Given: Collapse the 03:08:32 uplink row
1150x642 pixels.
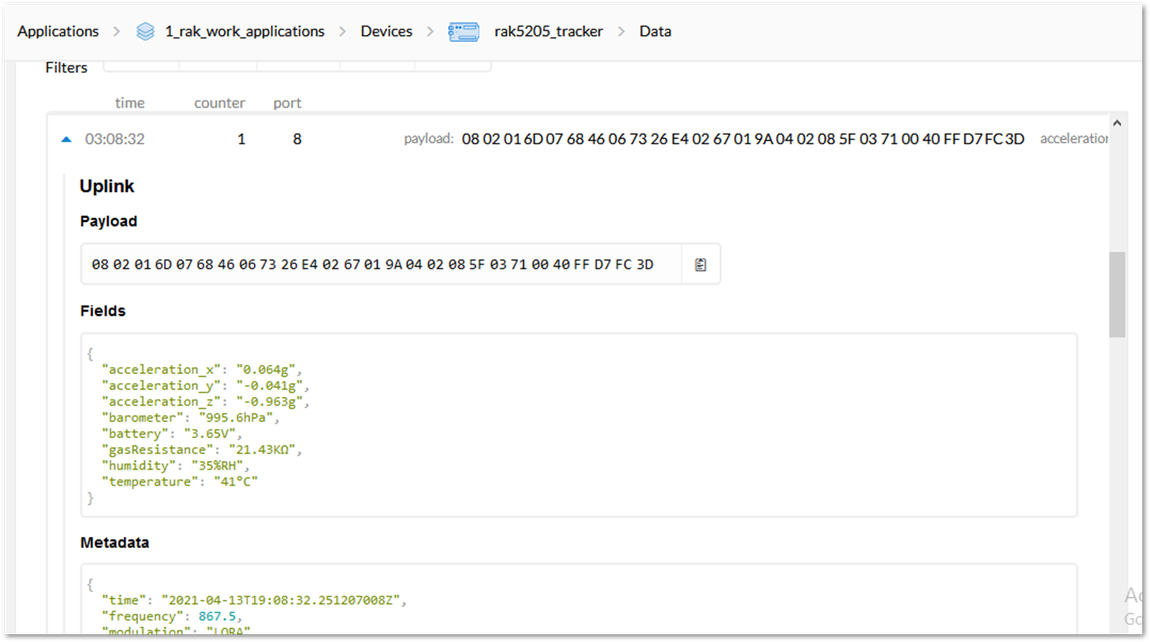Looking at the screenshot, I should point(67,139).
